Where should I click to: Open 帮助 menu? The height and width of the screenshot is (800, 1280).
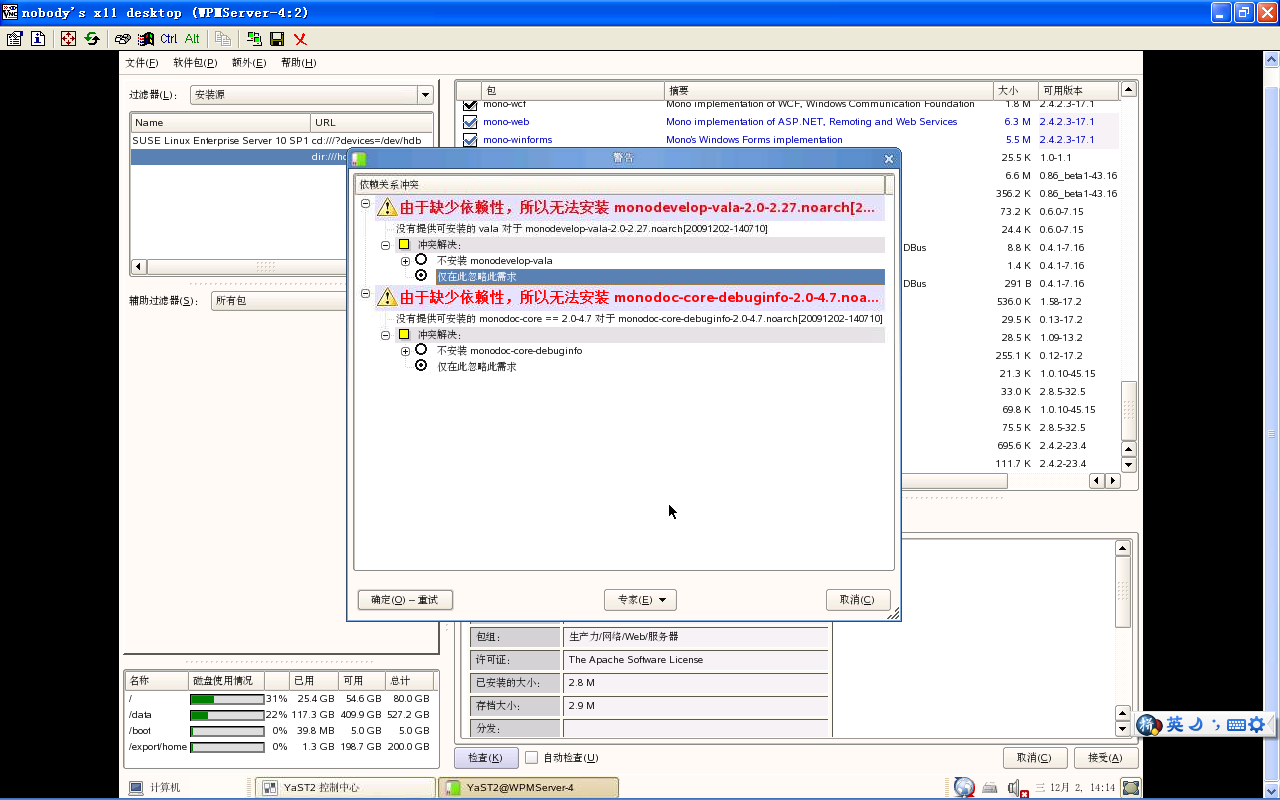298,63
